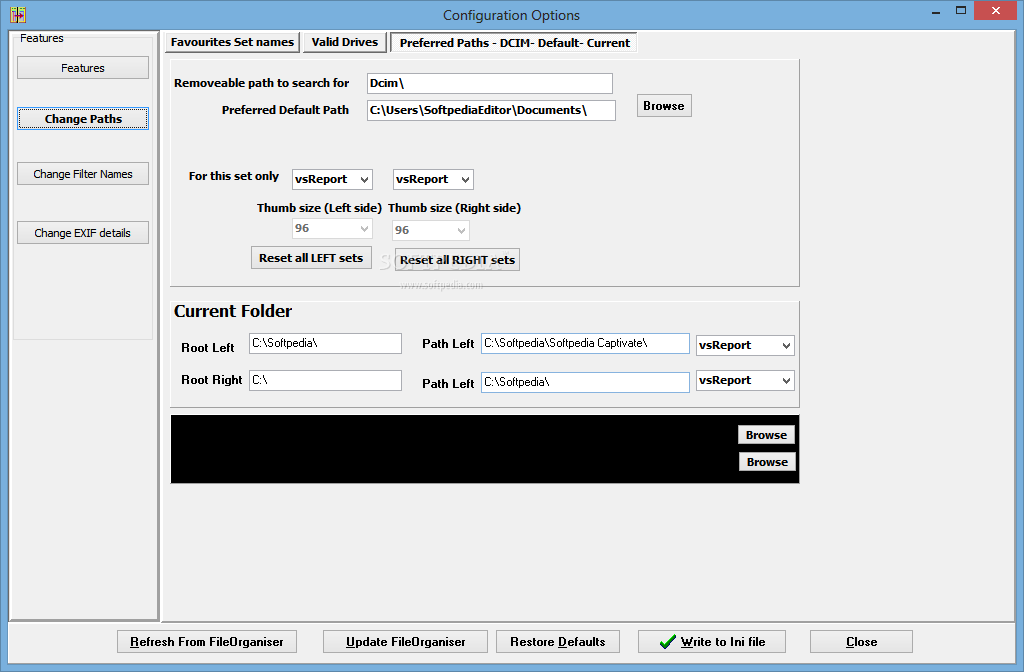Click Restore Defaults button

(x=558, y=642)
